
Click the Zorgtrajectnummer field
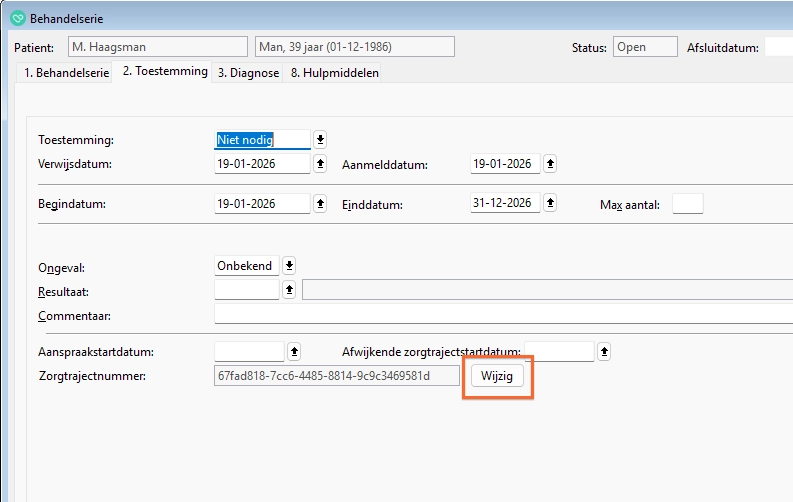click(336, 376)
